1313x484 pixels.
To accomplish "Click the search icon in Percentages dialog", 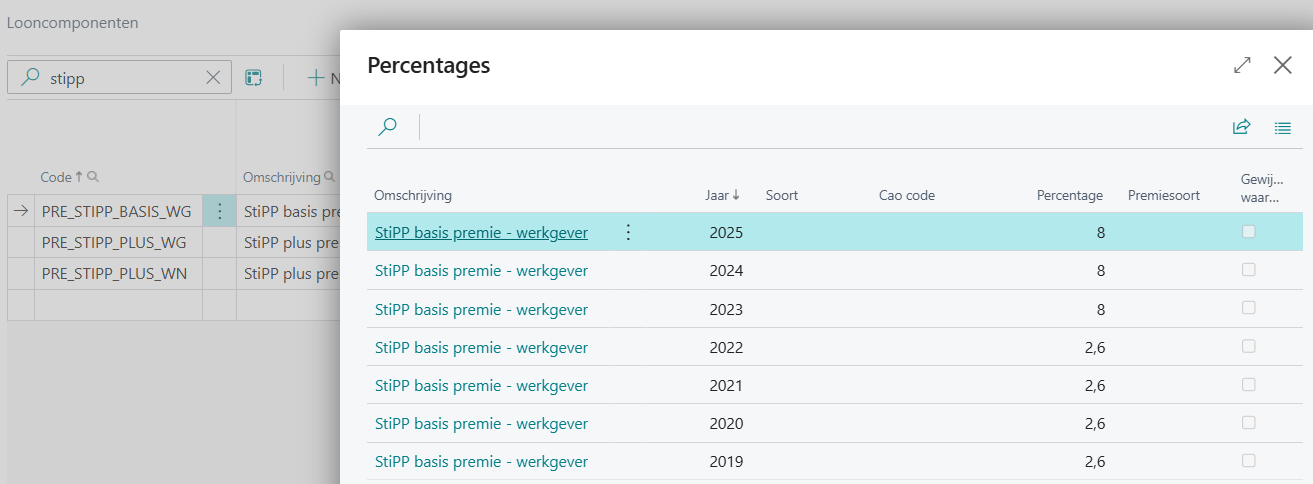I will (388, 127).
